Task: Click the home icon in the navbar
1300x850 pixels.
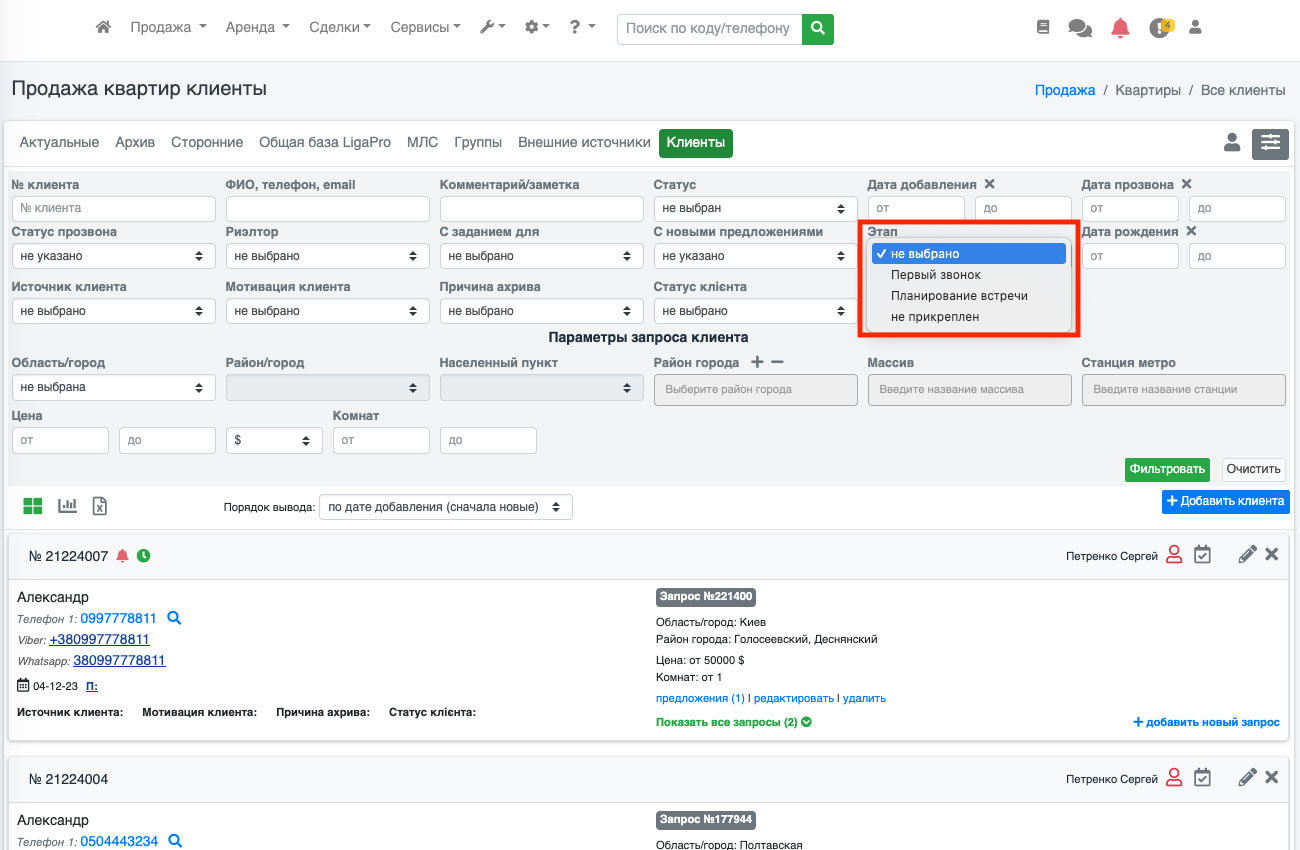Action: [103, 28]
